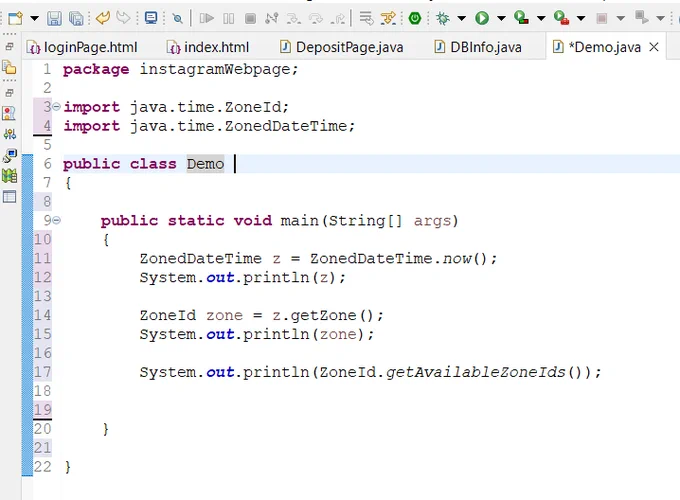The image size is (680, 500).
Task: Open the monitor-plug sidebar view icon
Action: (x=10, y=155)
